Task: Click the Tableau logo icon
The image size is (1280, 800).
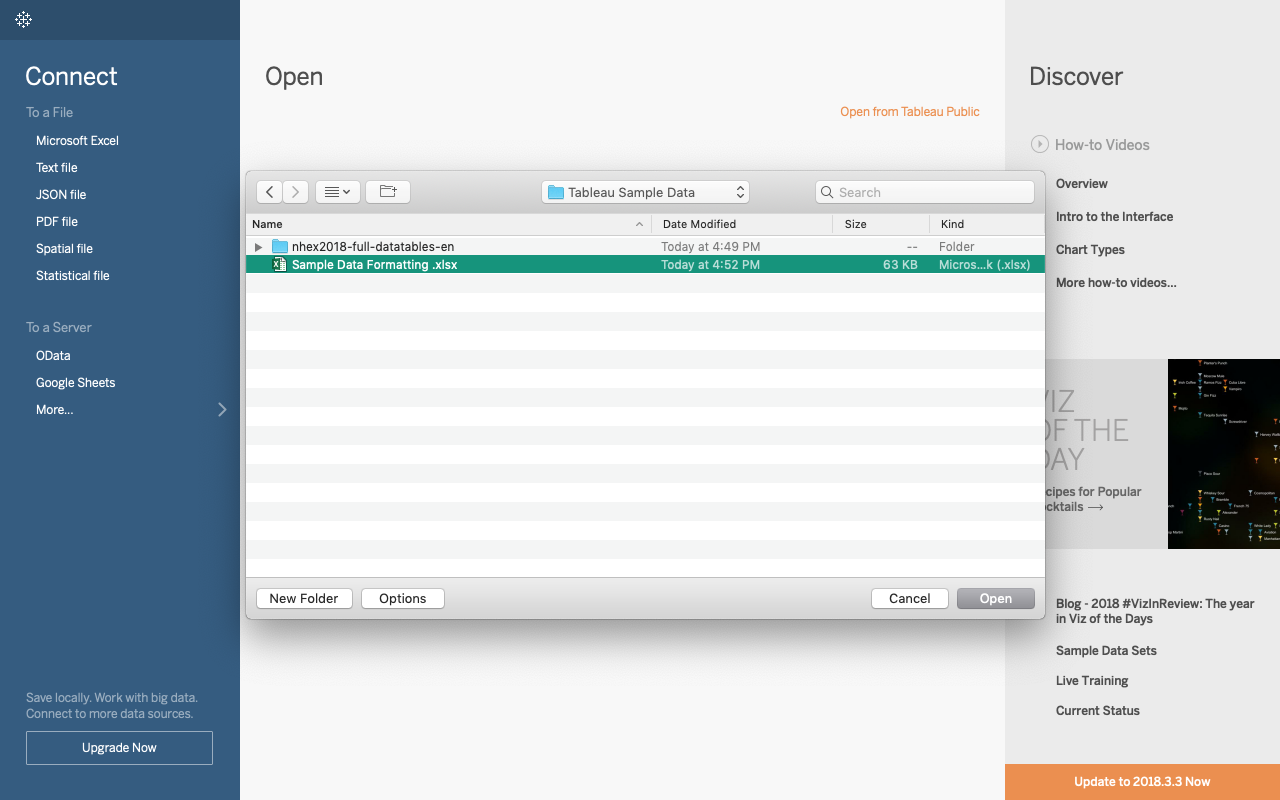Action: click(x=24, y=19)
